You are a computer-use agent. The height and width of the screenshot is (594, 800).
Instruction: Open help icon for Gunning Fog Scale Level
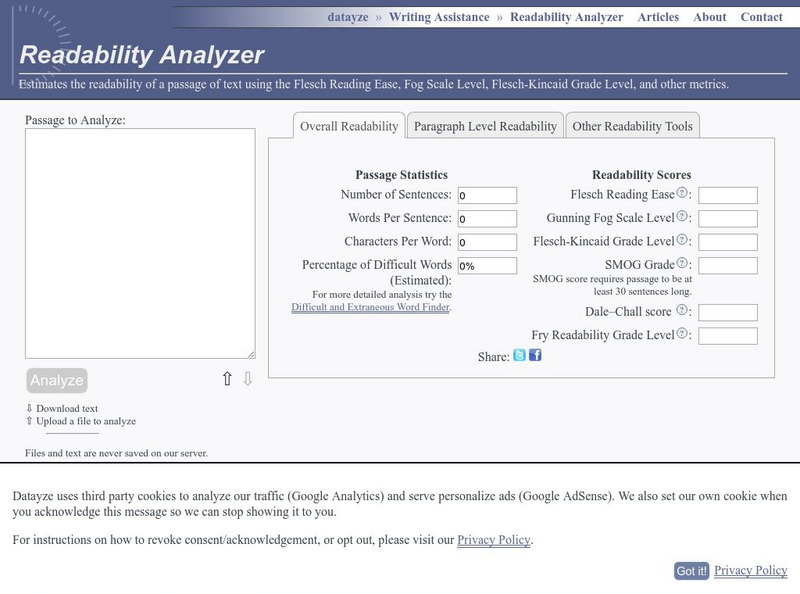pos(682,216)
